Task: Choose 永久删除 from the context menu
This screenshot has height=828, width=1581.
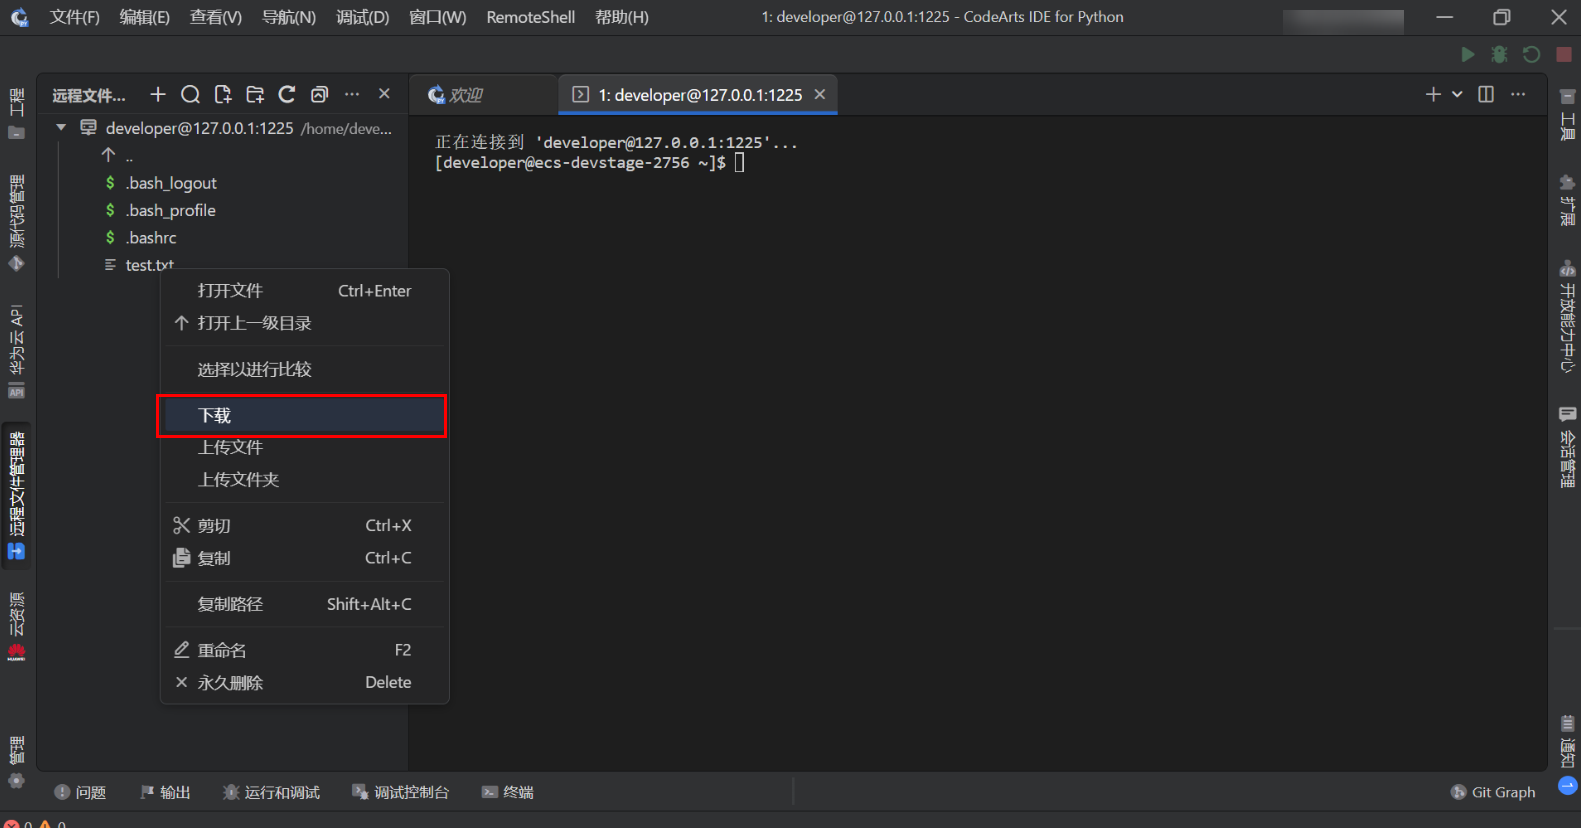Action: (304, 682)
